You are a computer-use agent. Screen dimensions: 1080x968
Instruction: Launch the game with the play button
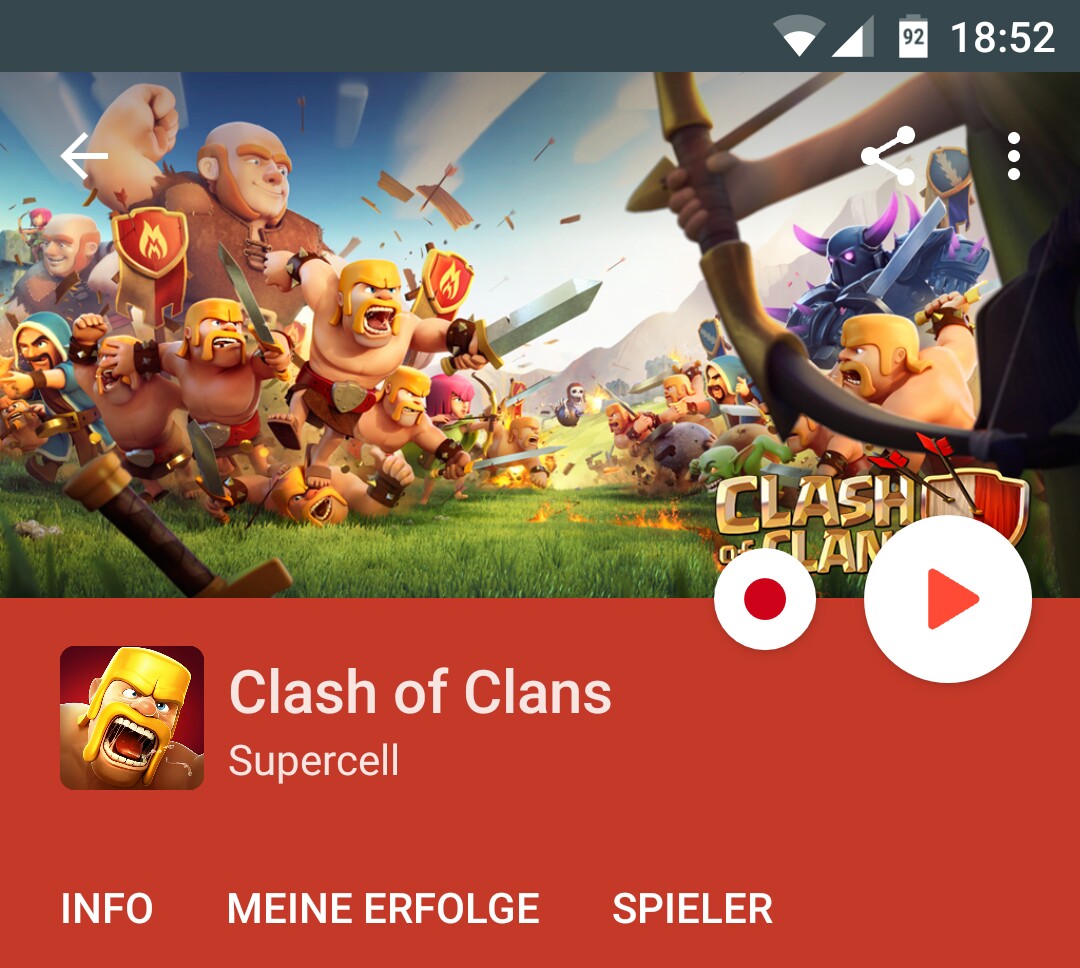pyautogui.click(x=948, y=599)
